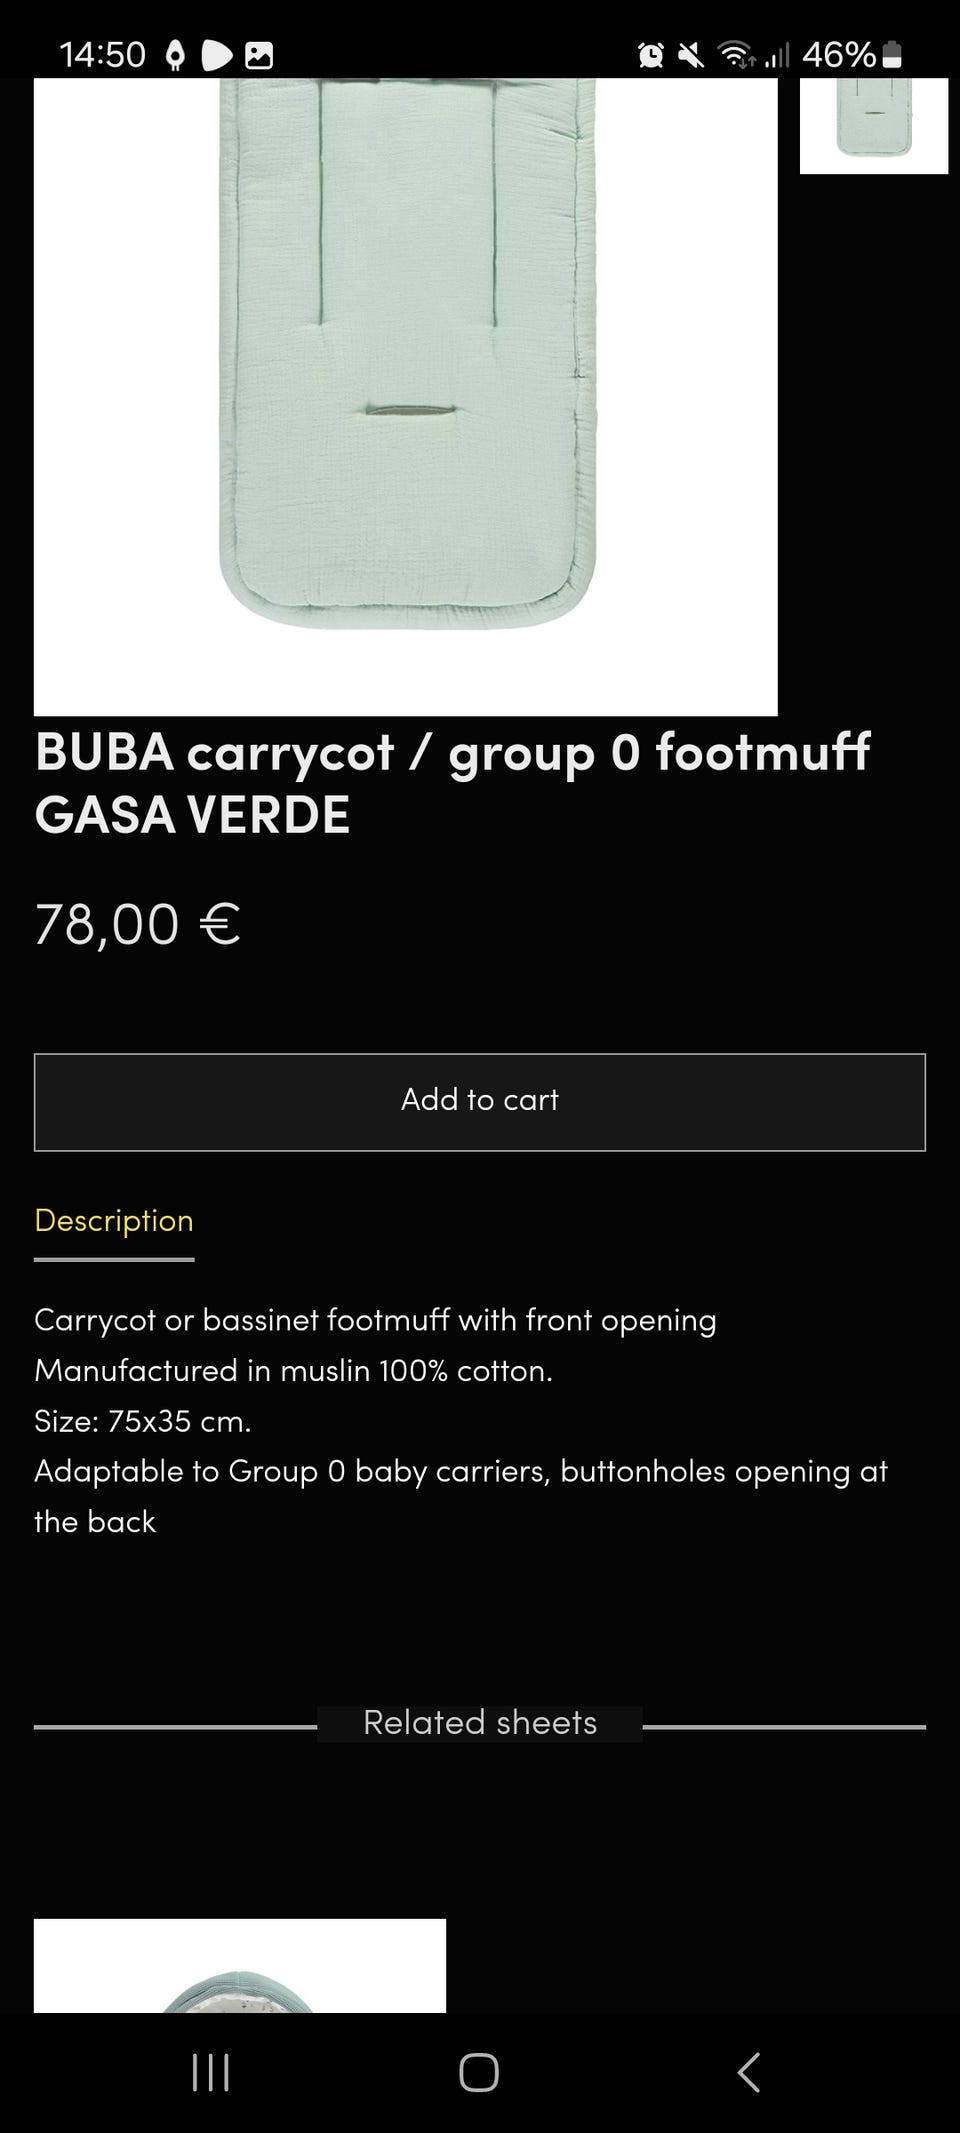This screenshot has width=960, height=2133.
Task: Select the Description tab
Action: (x=114, y=1221)
